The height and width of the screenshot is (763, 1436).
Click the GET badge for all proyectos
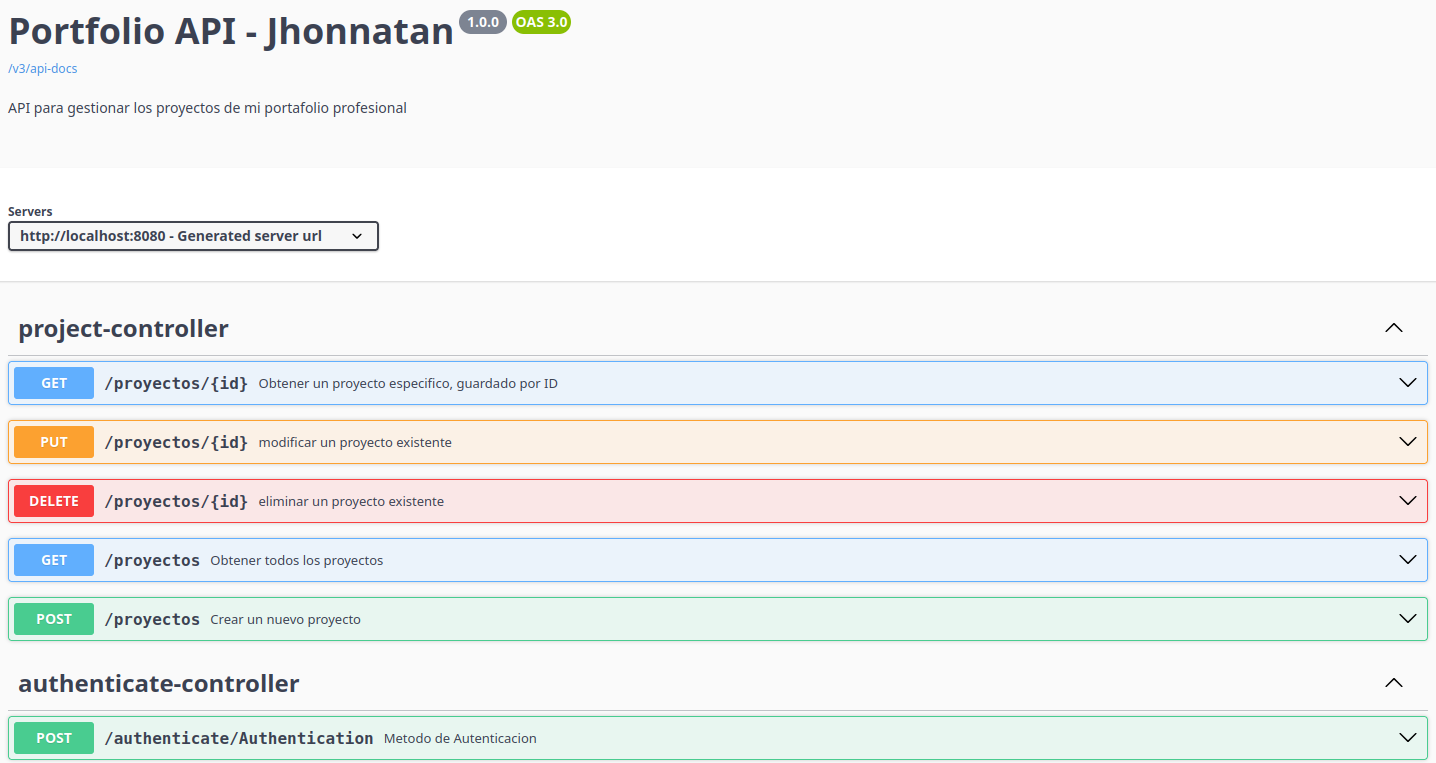[54, 560]
